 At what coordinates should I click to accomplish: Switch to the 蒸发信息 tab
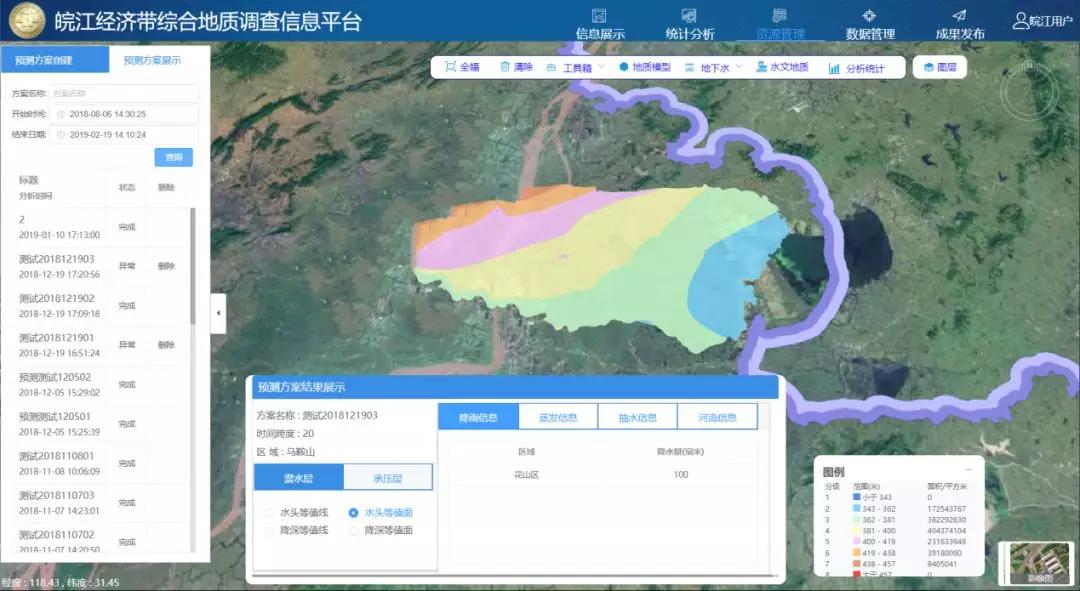560,417
